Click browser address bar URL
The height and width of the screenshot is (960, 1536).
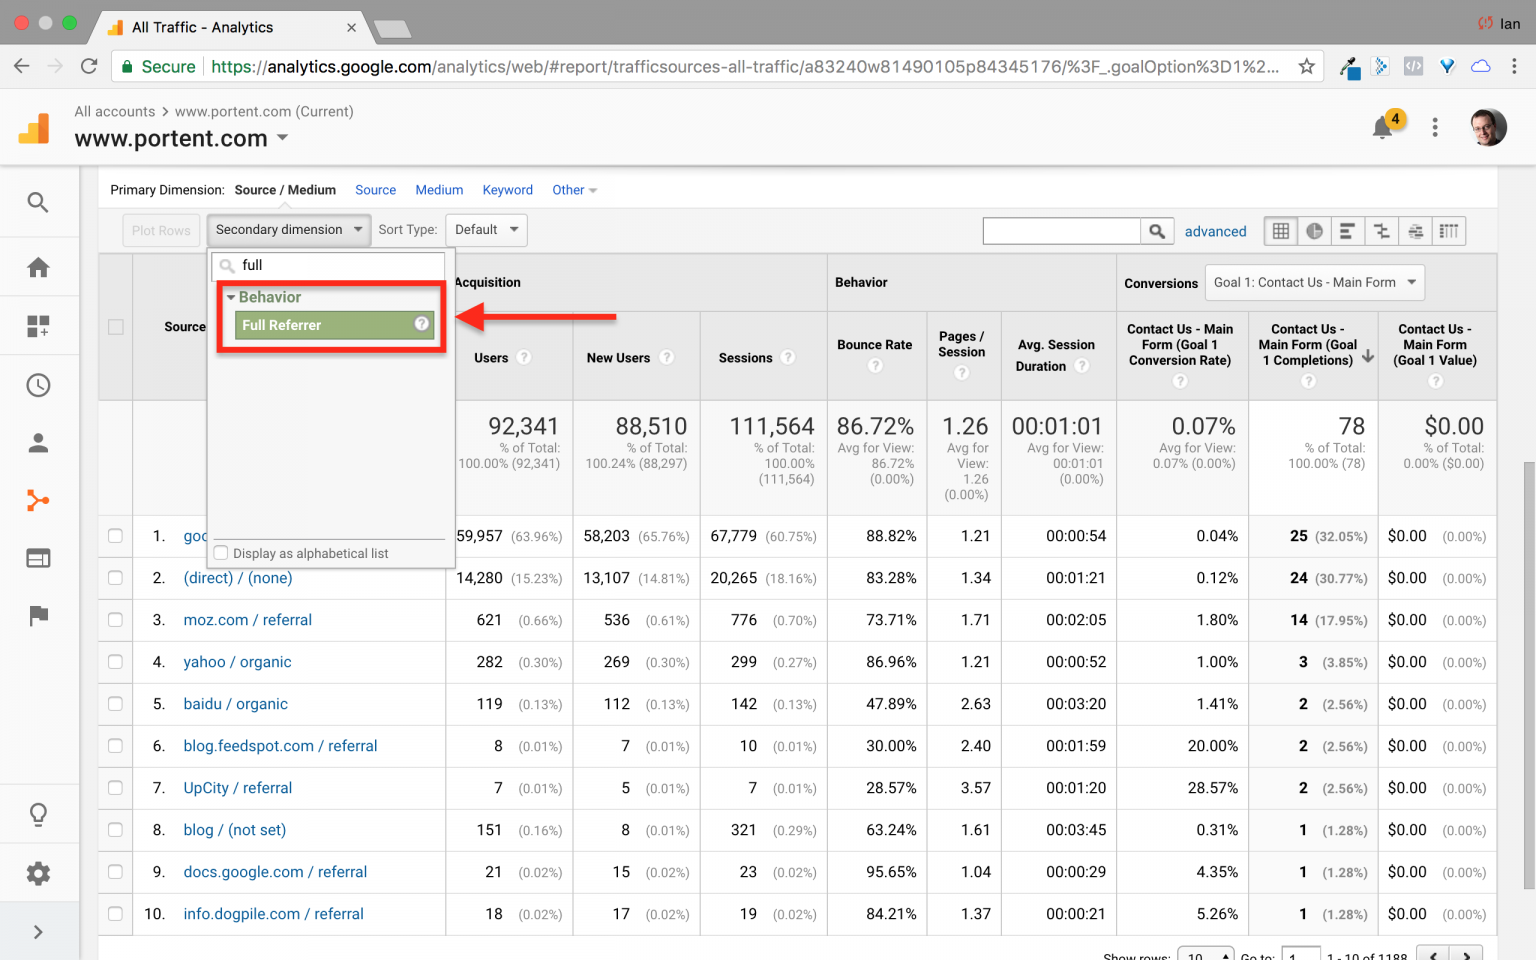[x=744, y=66]
